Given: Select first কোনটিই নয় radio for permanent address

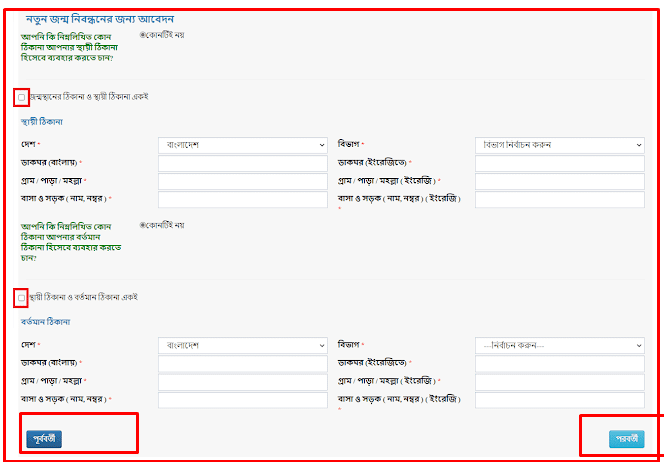Looking at the screenshot, I should [x=143, y=35].
